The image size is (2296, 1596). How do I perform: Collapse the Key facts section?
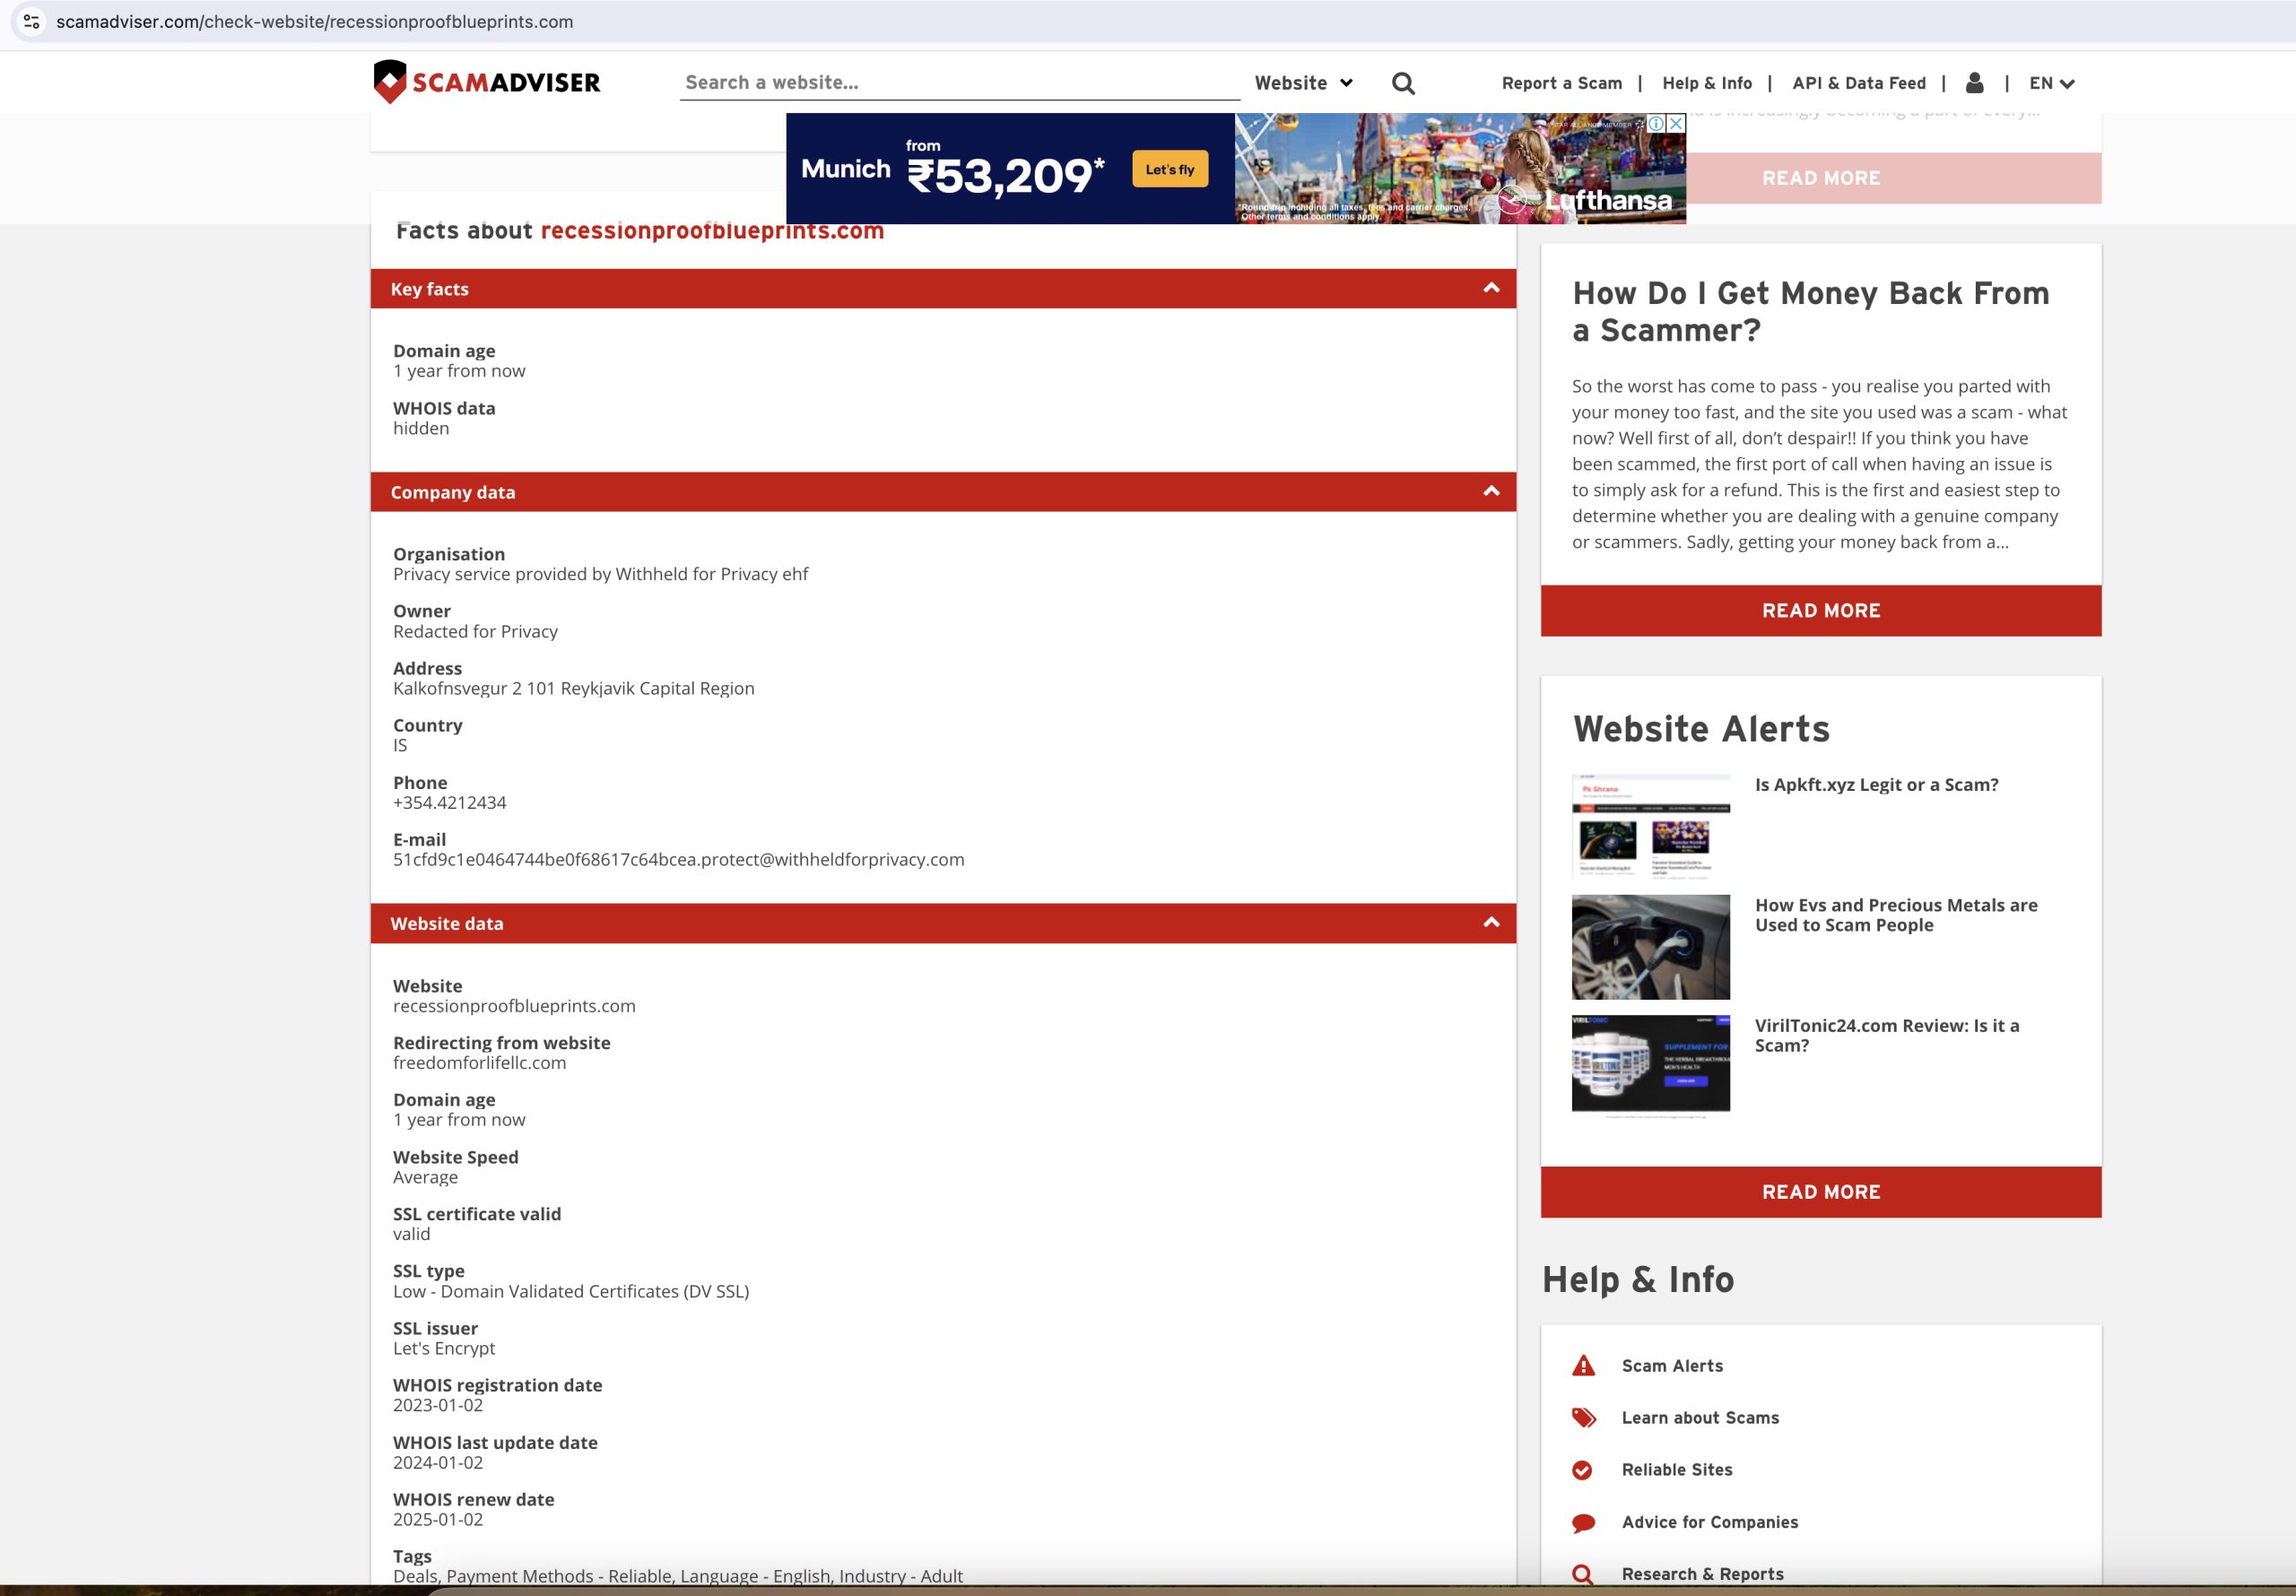point(1491,288)
